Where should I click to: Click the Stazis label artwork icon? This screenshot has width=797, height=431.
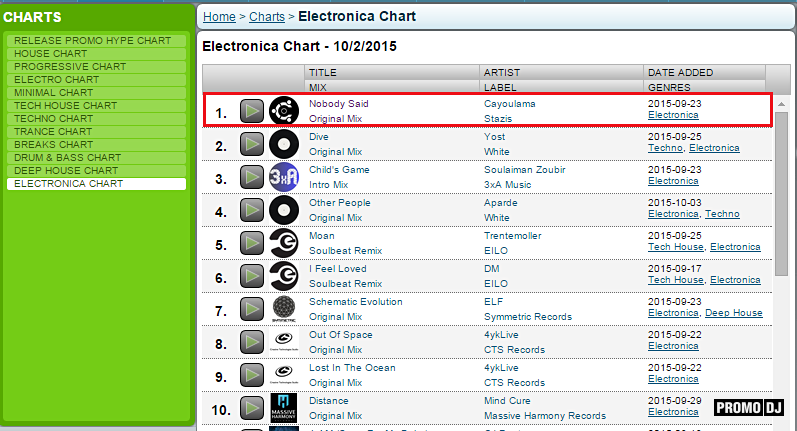284,110
